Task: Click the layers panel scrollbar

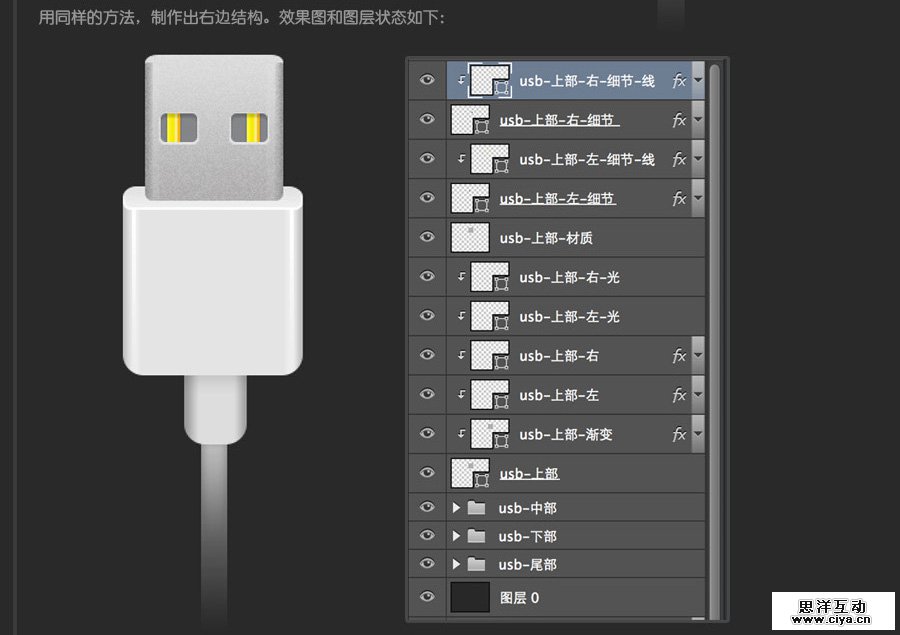Action: (712, 300)
